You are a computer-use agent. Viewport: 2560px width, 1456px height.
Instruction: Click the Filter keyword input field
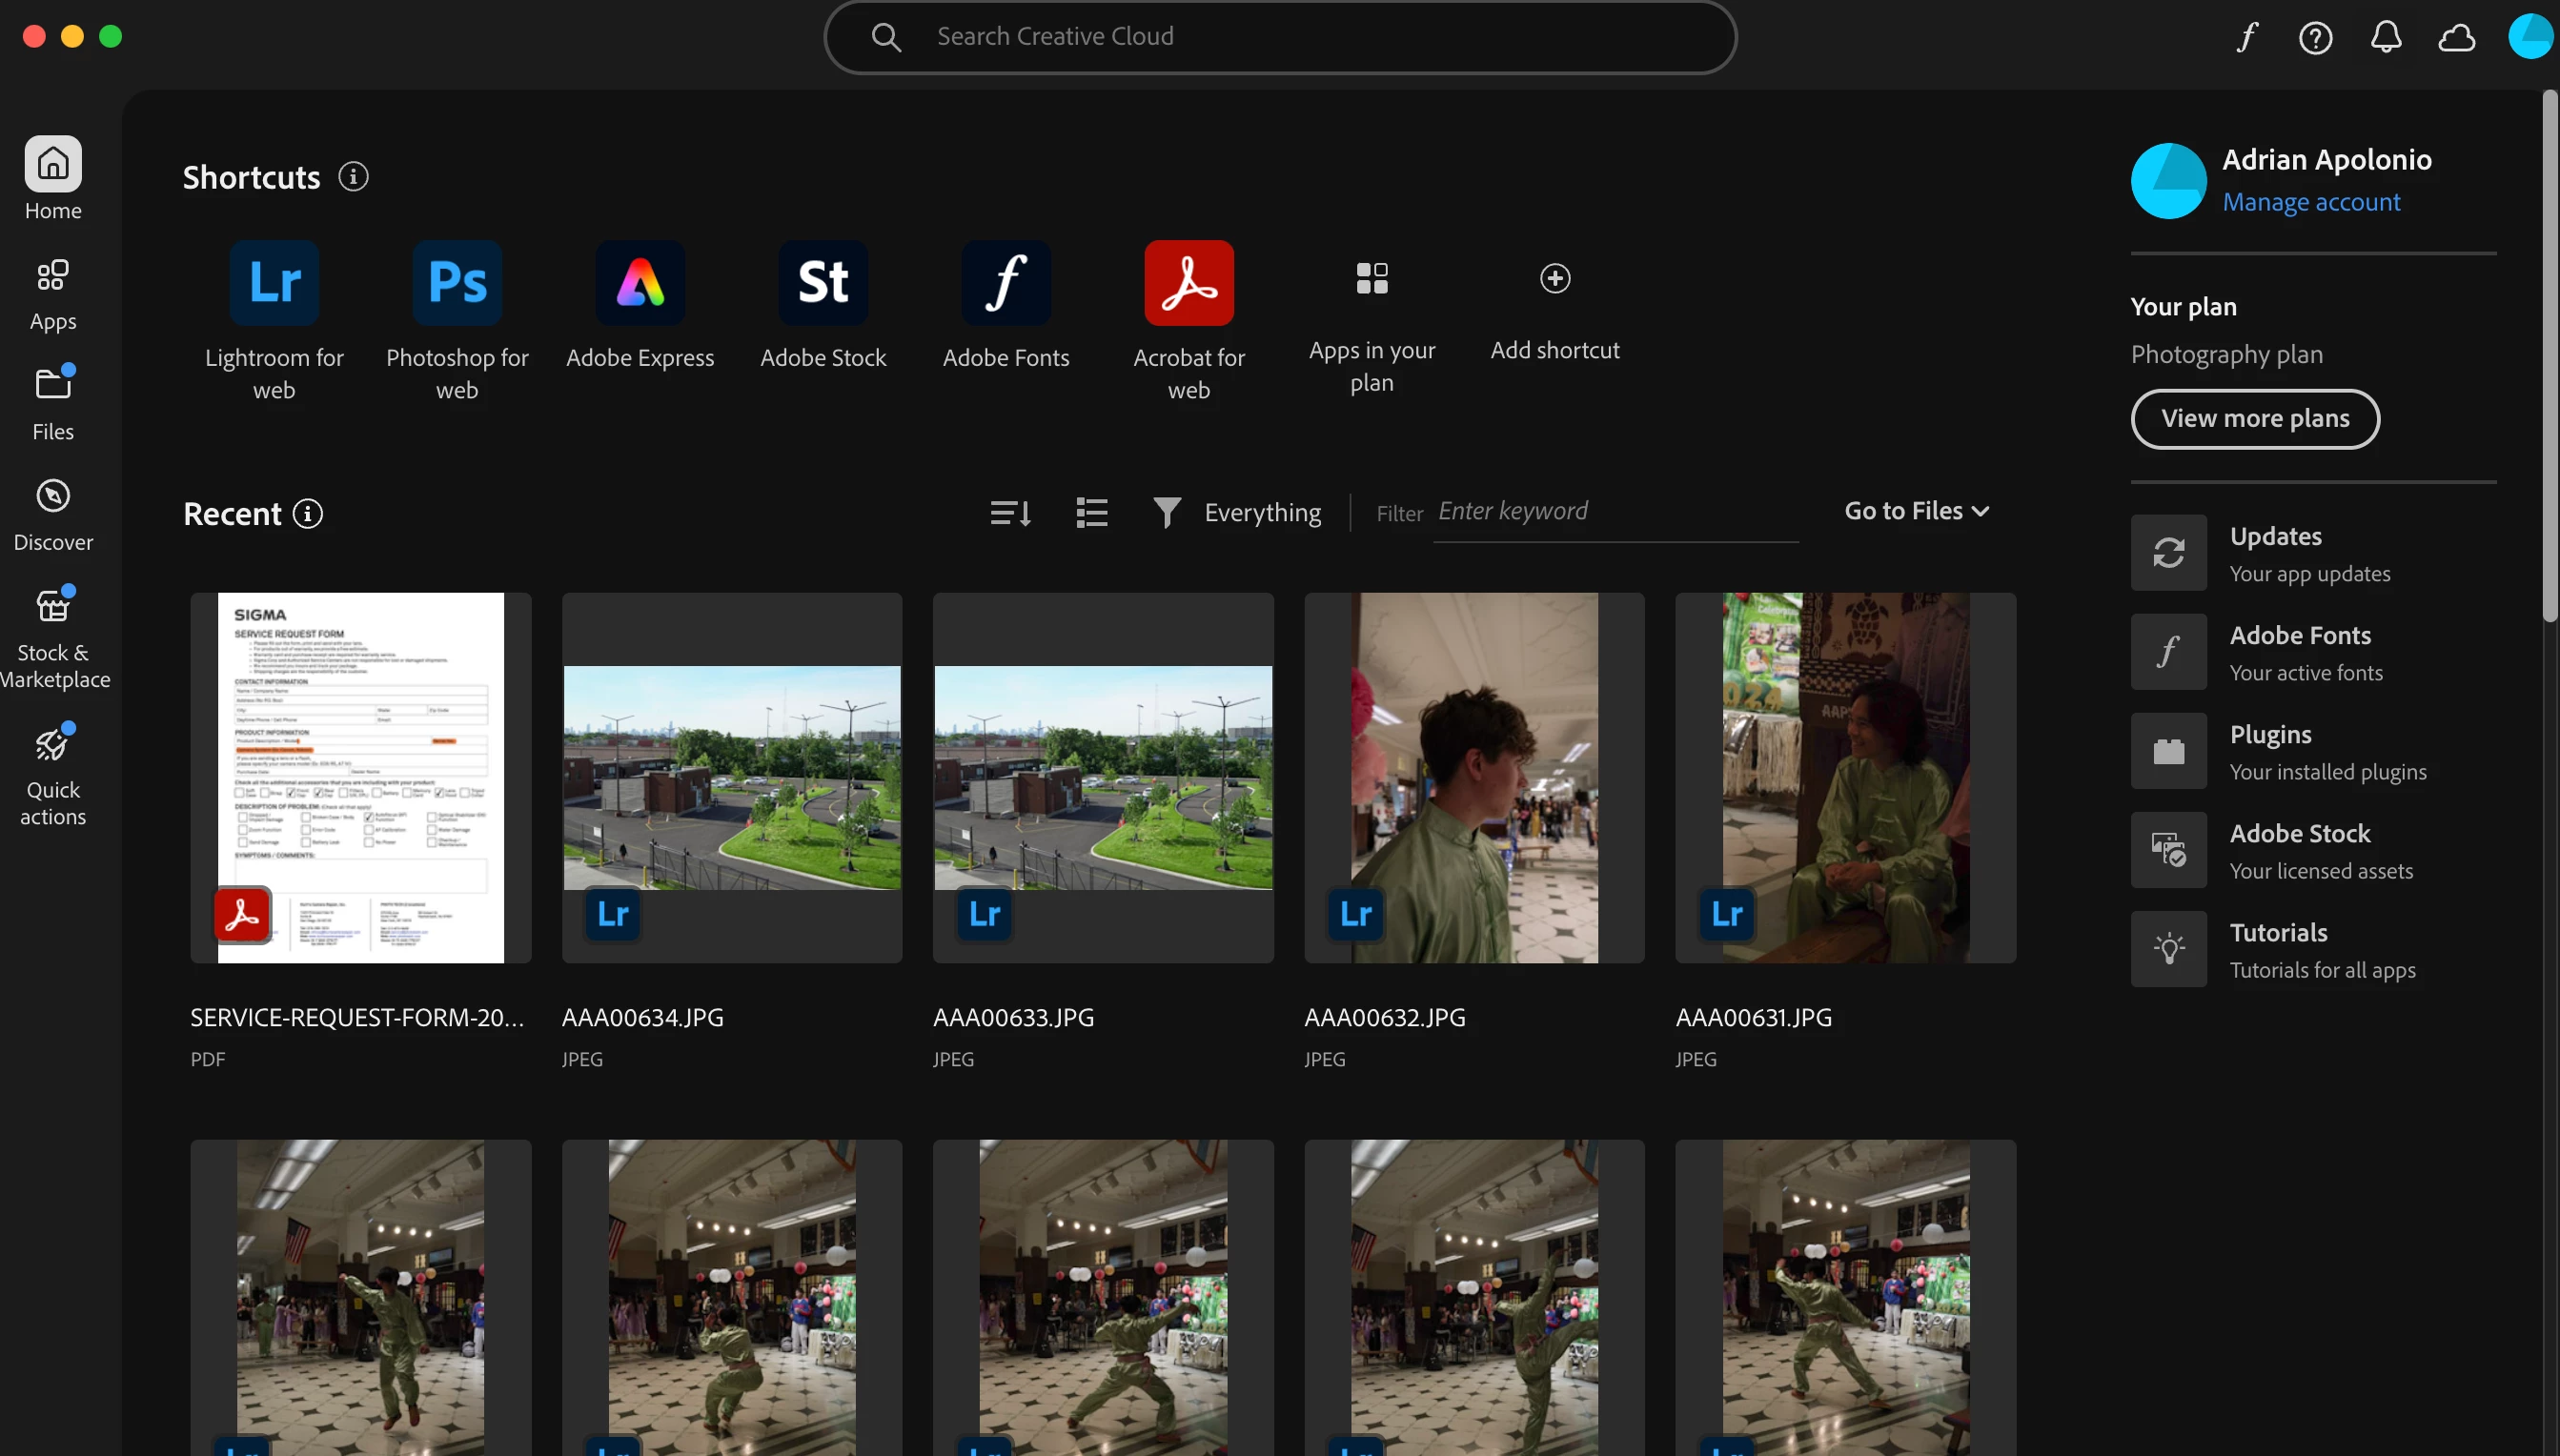tap(1615, 512)
